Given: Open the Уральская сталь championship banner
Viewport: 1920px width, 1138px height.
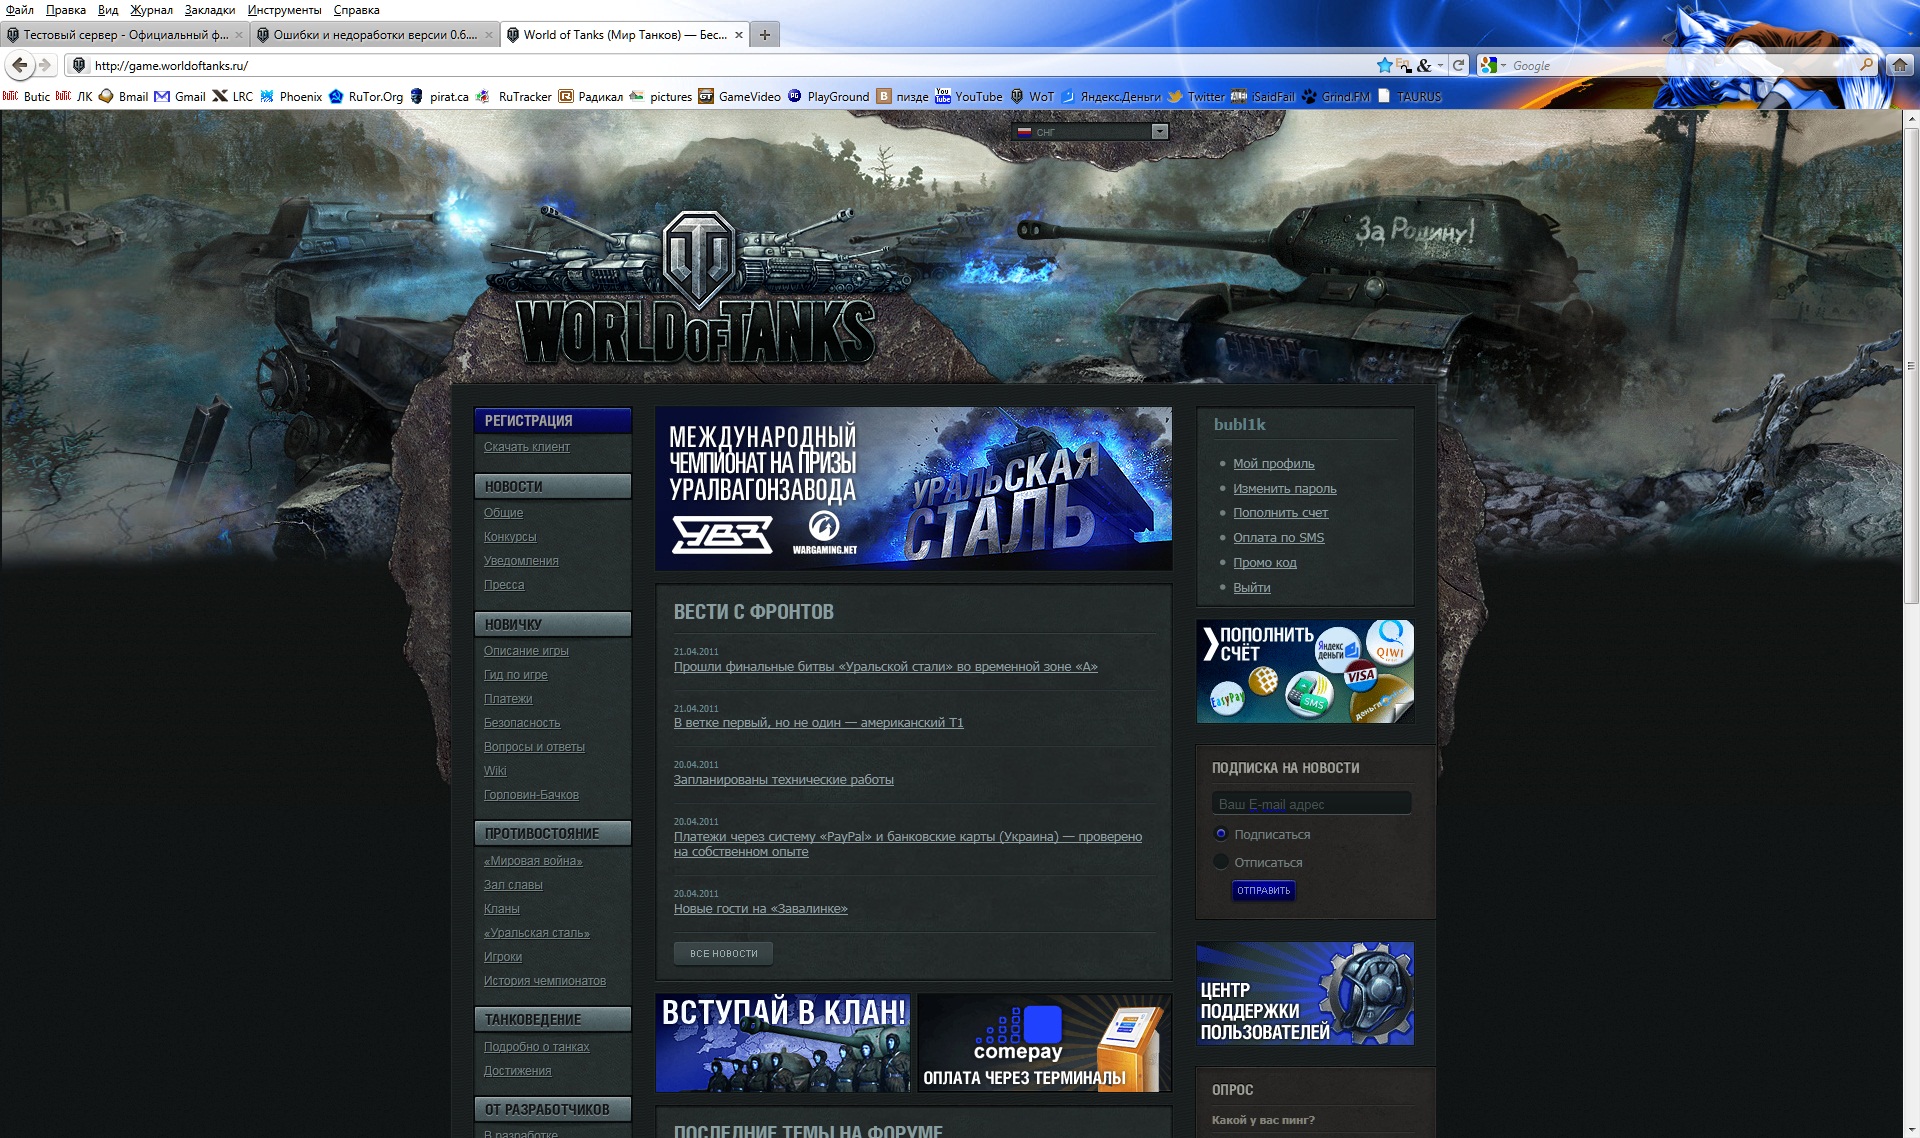Looking at the screenshot, I should [x=913, y=488].
